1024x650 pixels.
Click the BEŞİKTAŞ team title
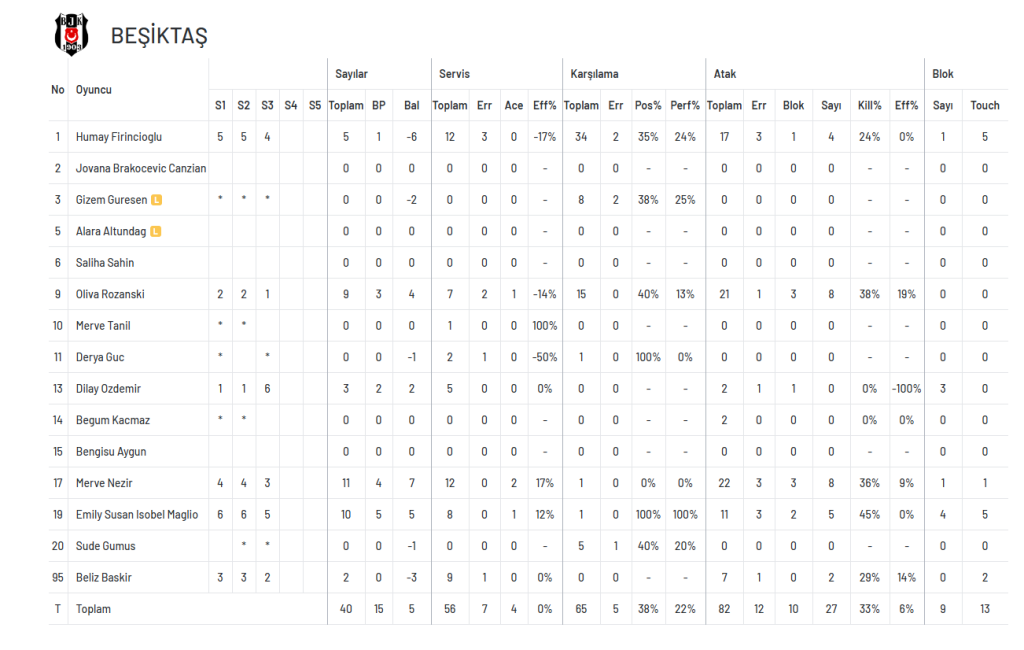pyautogui.click(x=159, y=35)
